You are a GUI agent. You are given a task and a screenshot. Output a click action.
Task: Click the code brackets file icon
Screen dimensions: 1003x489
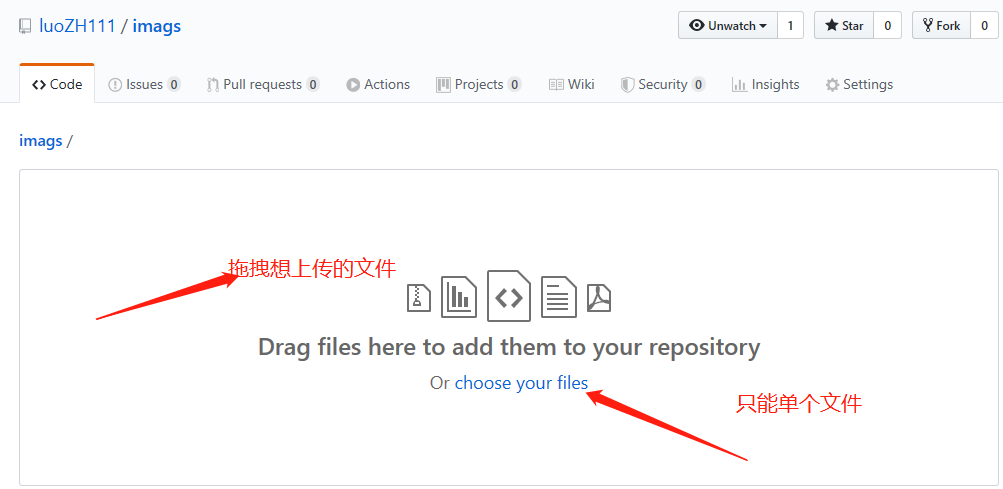pos(509,296)
